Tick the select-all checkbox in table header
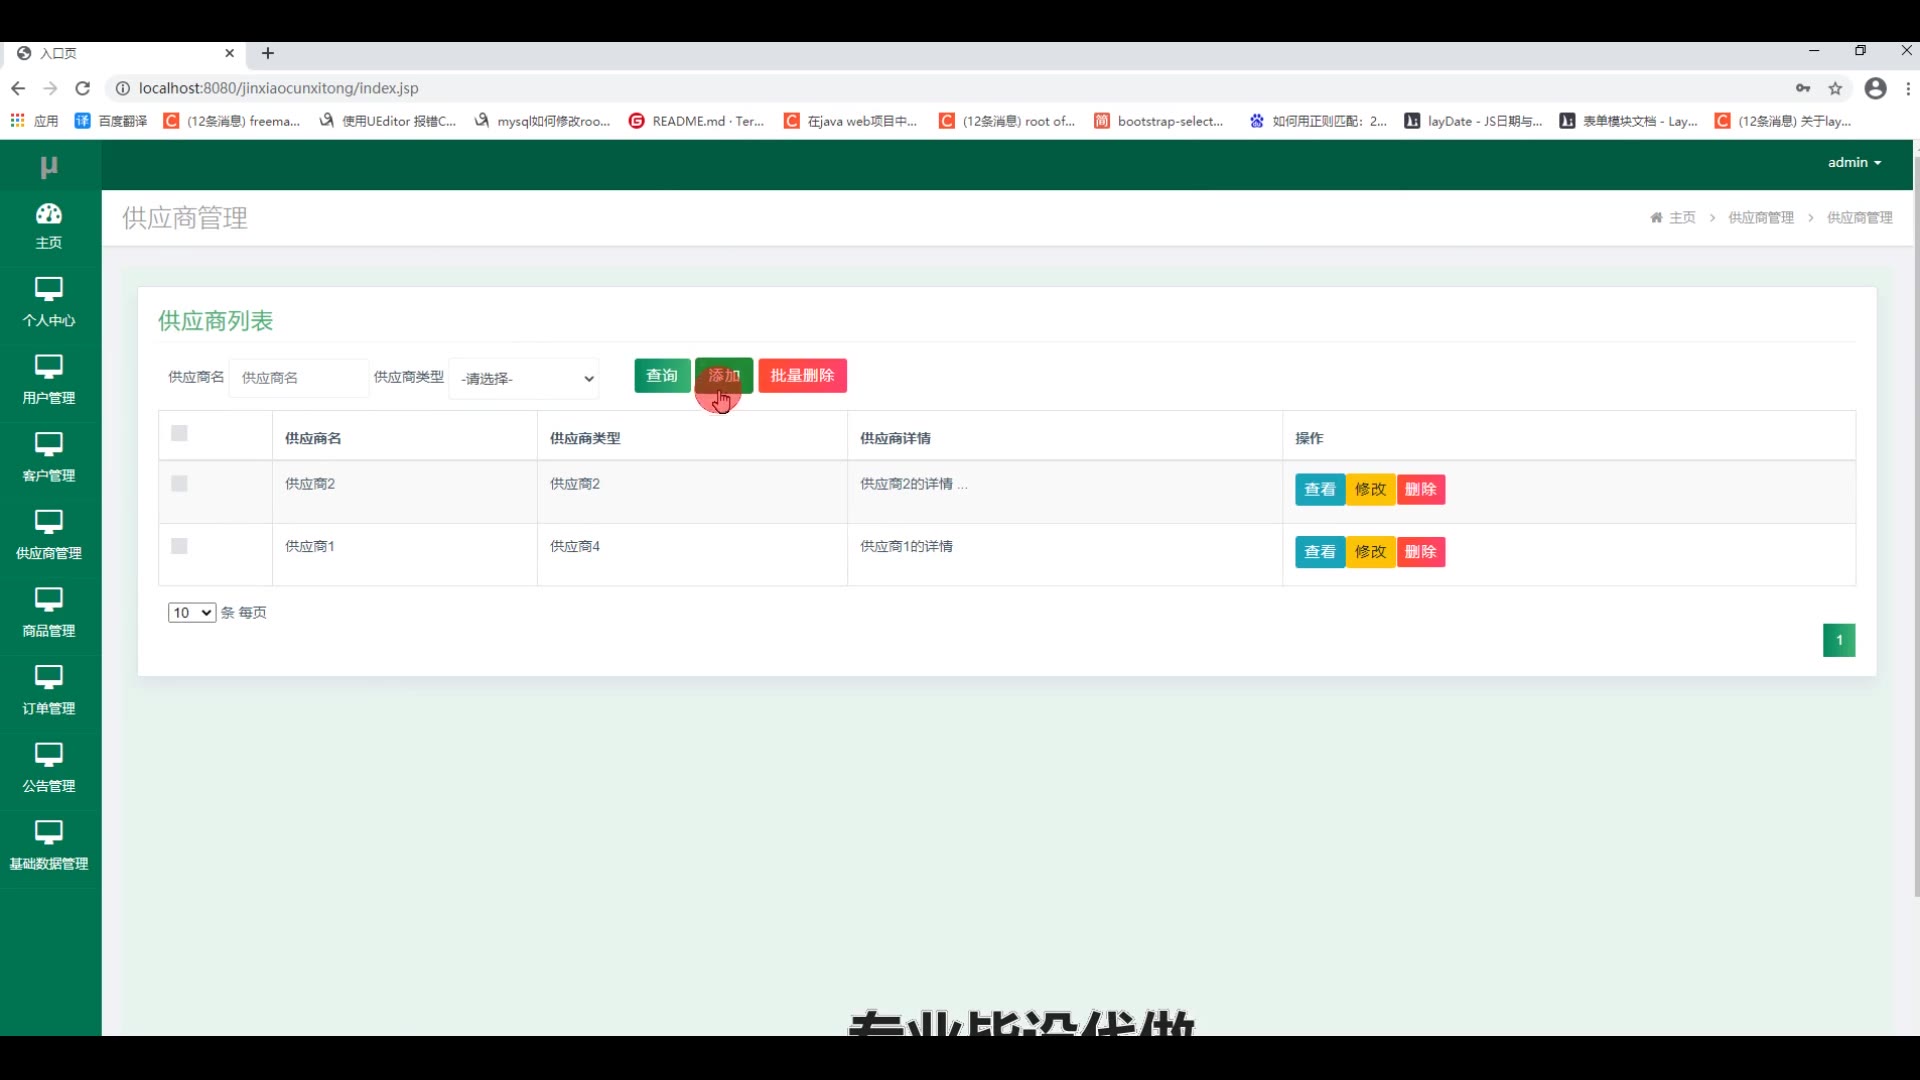Viewport: 1920px width, 1080px height. (x=179, y=433)
